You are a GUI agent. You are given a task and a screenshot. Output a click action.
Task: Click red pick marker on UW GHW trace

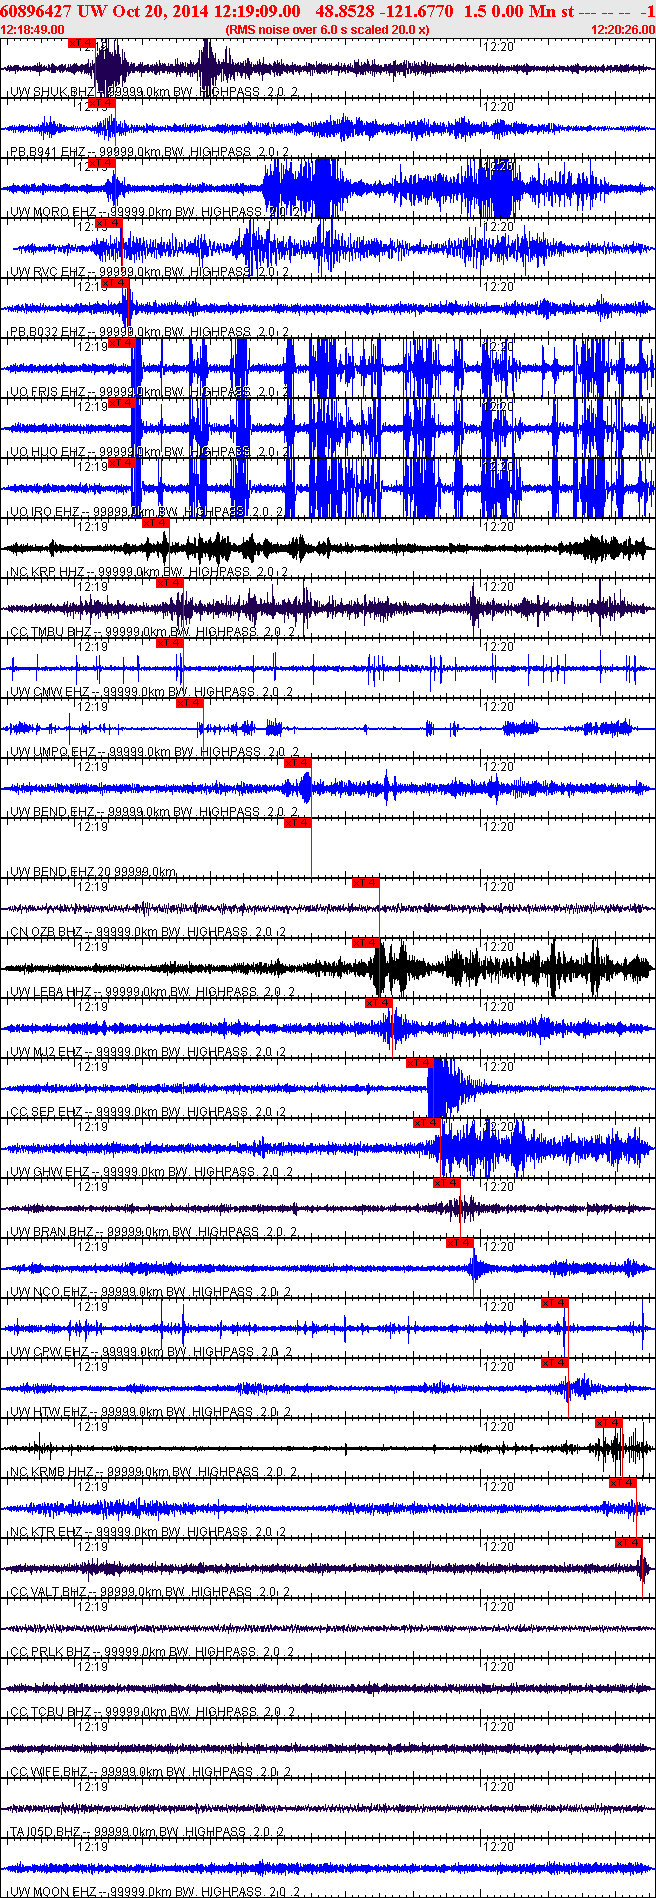click(x=427, y=1123)
